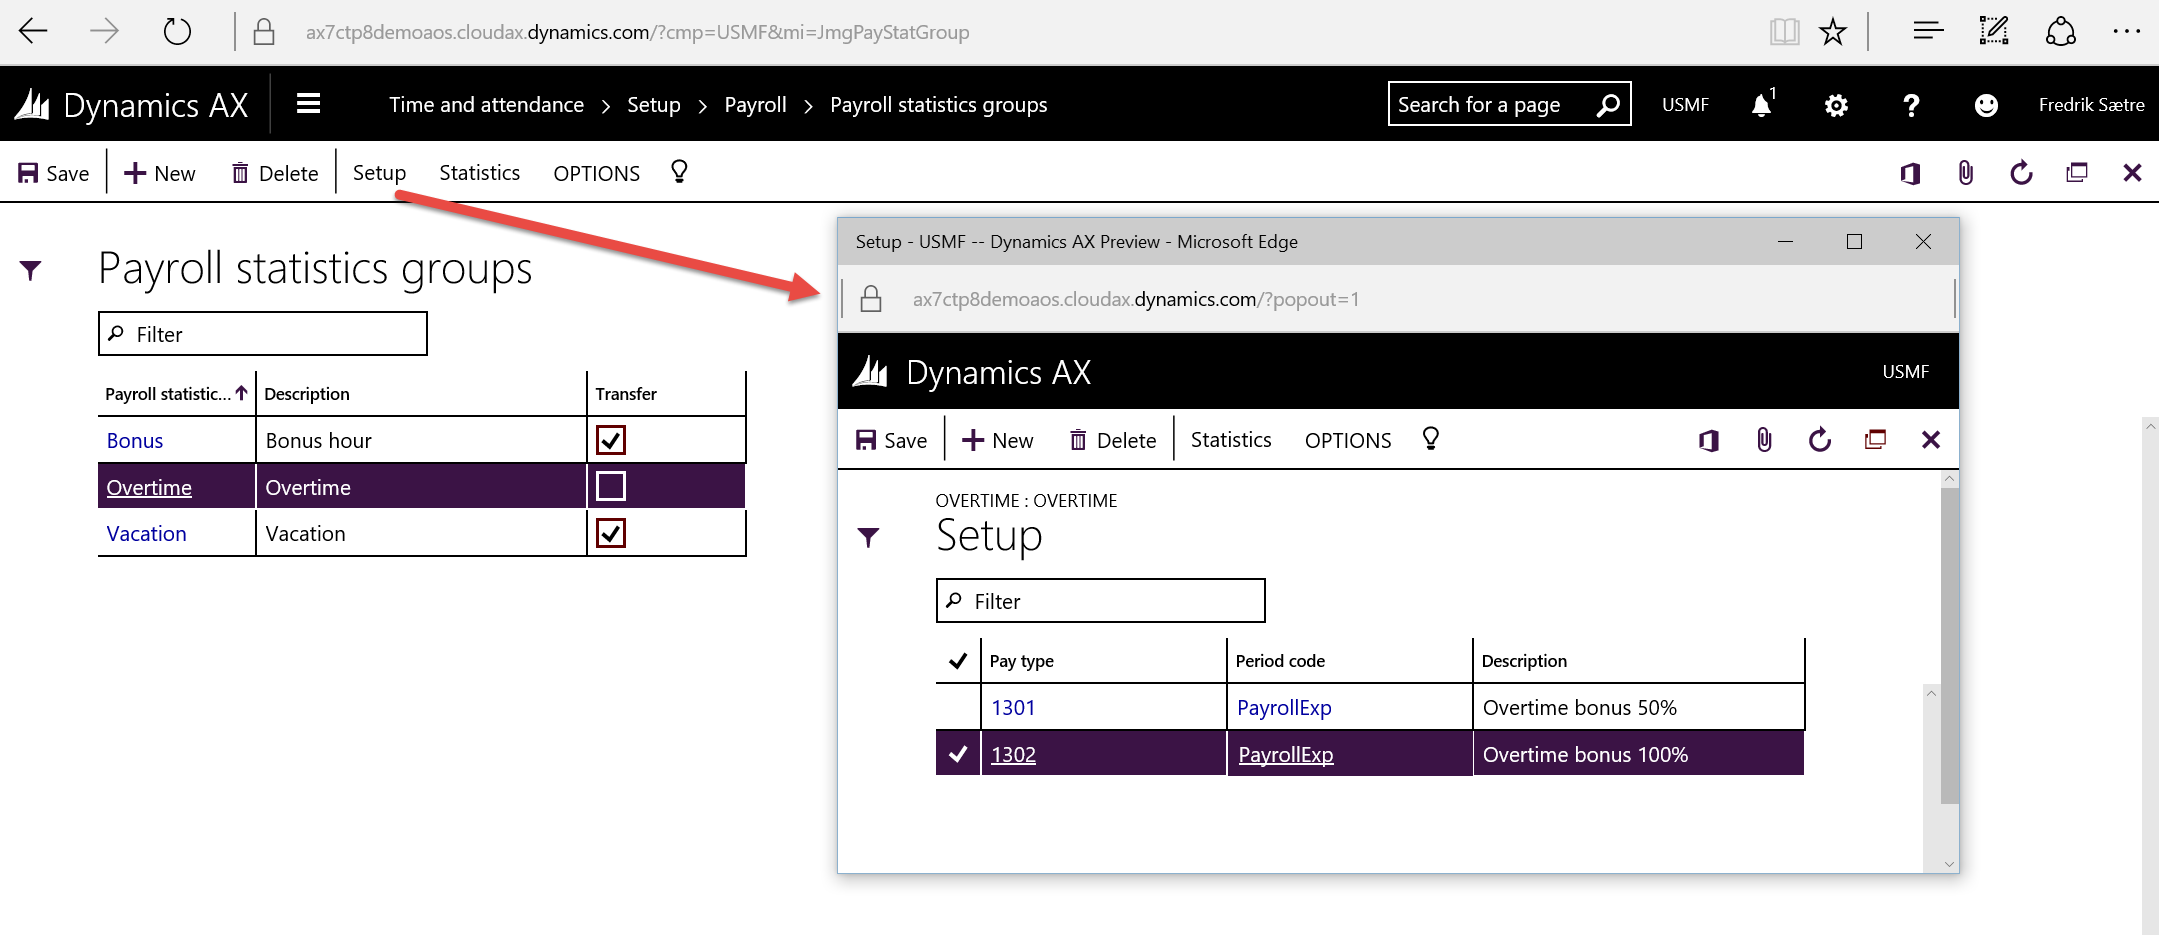This screenshot has width=2159, height=935.
Task: Show filter pane on Payroll statistics groups
Action: 31,270
